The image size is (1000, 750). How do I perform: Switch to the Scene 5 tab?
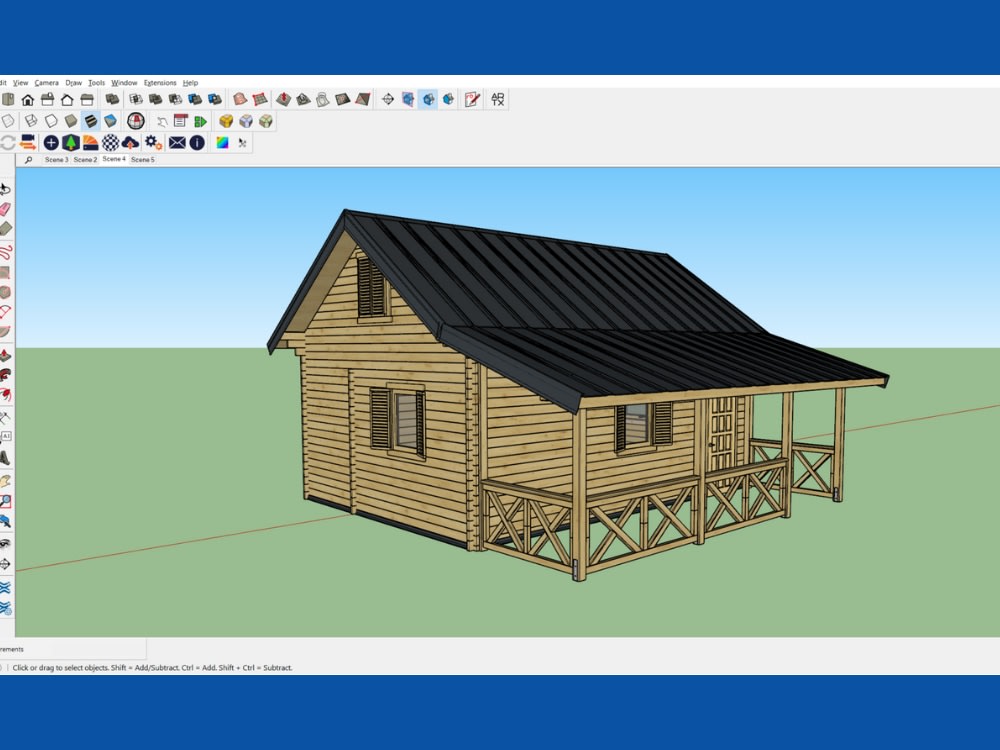pos(144,159)
